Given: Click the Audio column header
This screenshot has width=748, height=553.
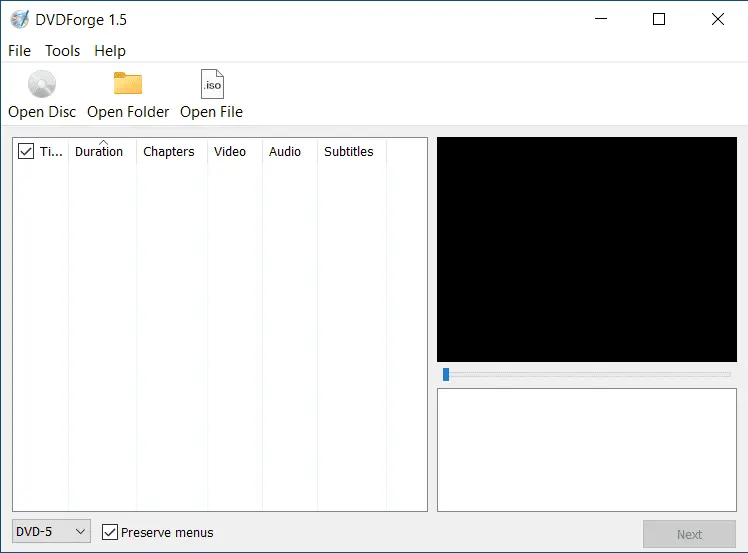Looking at the screenshot, I should click(285, 152).
